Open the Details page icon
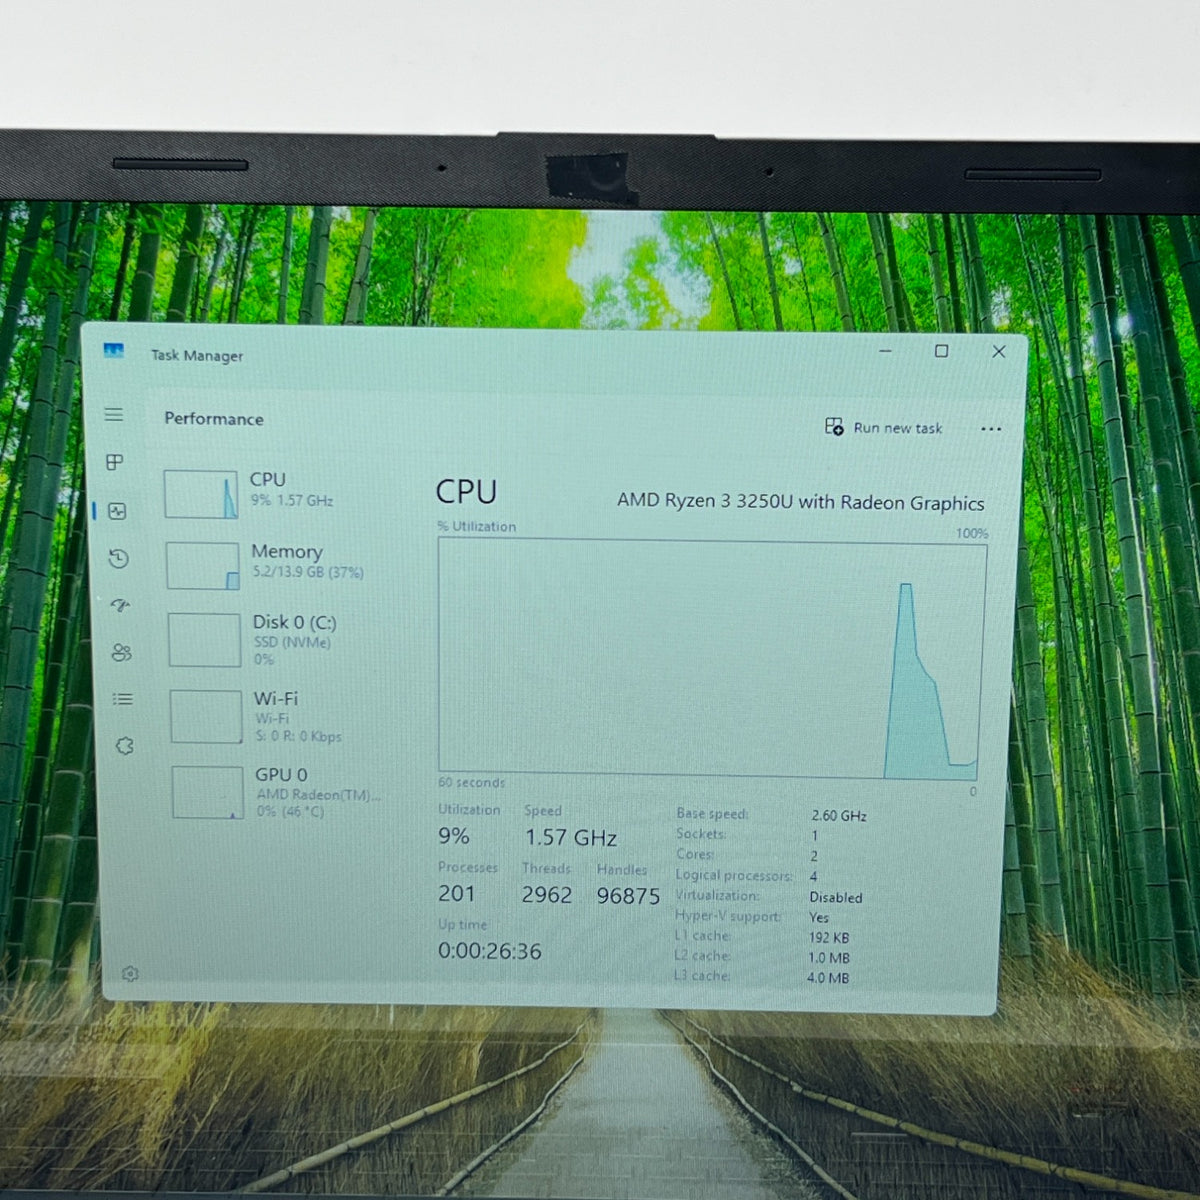Viewport: 1200px width, 1200px height. pos(122,699)
